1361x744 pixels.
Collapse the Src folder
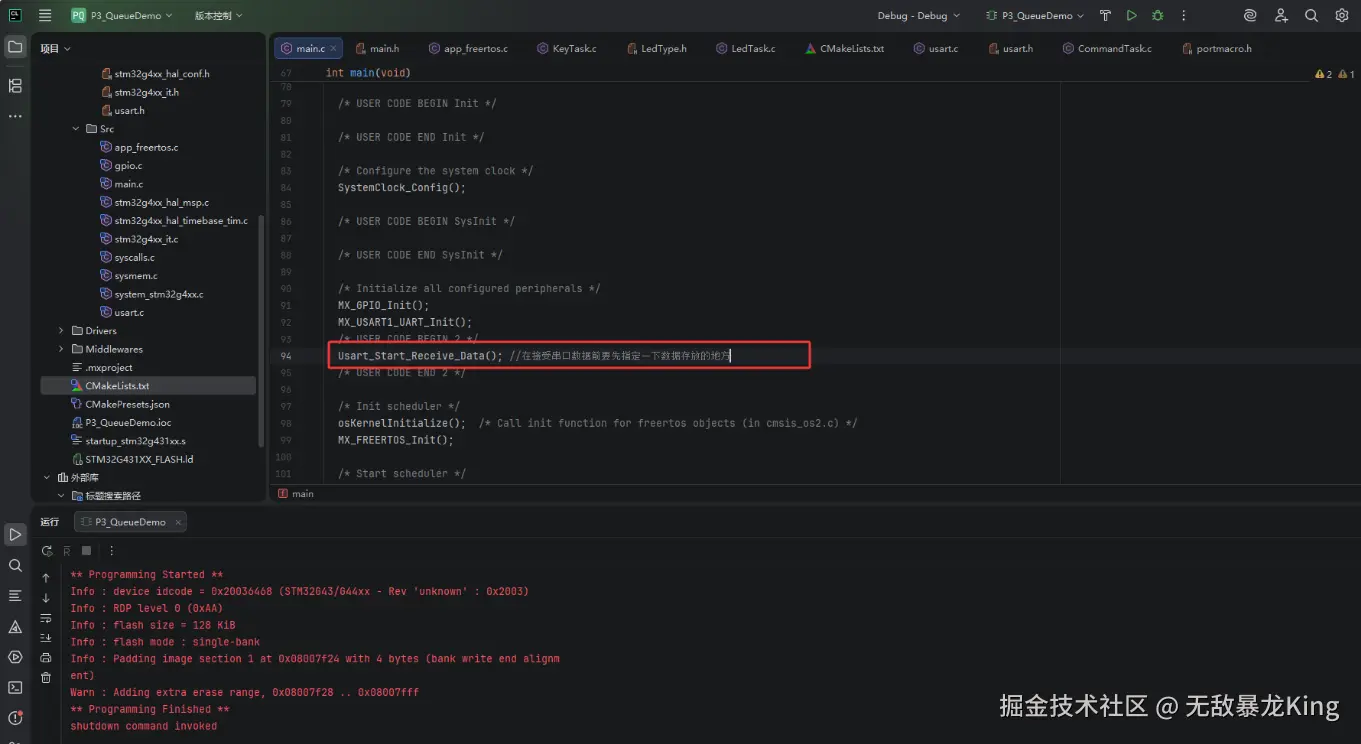click(76, 129)
